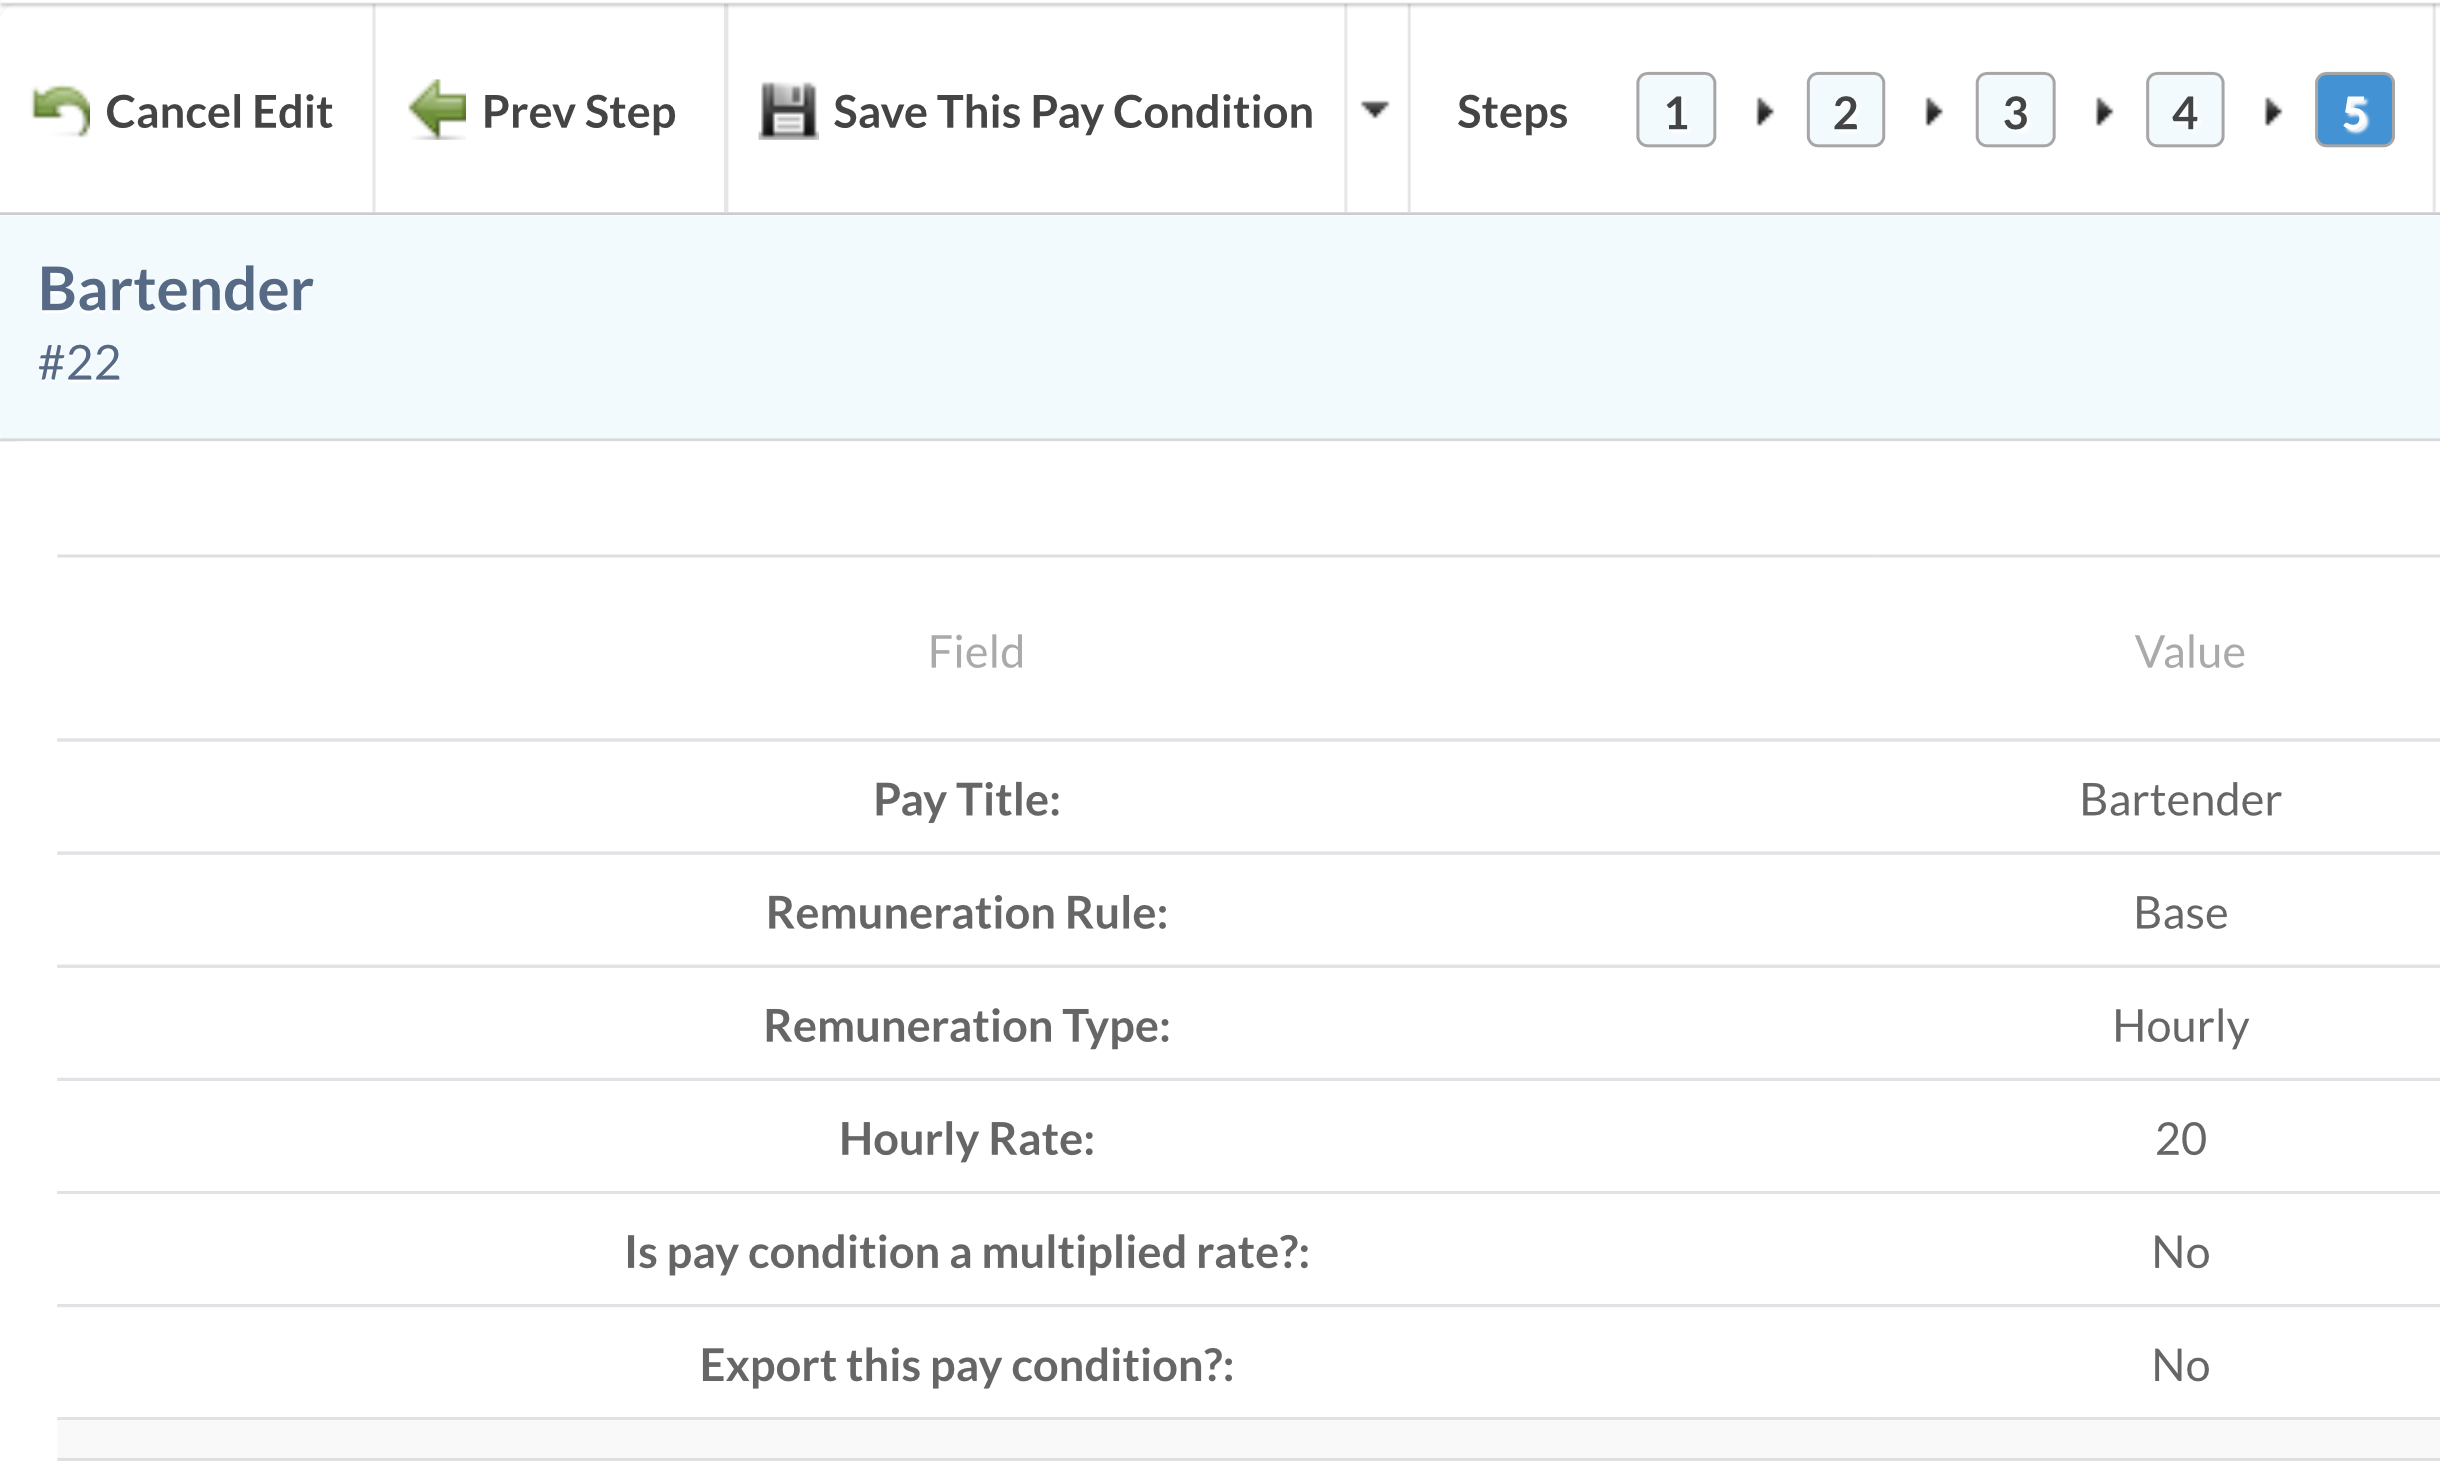Image resolution: width=2440 pixels, height=1466 pixels.
Task: Select the Hourly Rate value 20
Action: coord(2180,1139)
